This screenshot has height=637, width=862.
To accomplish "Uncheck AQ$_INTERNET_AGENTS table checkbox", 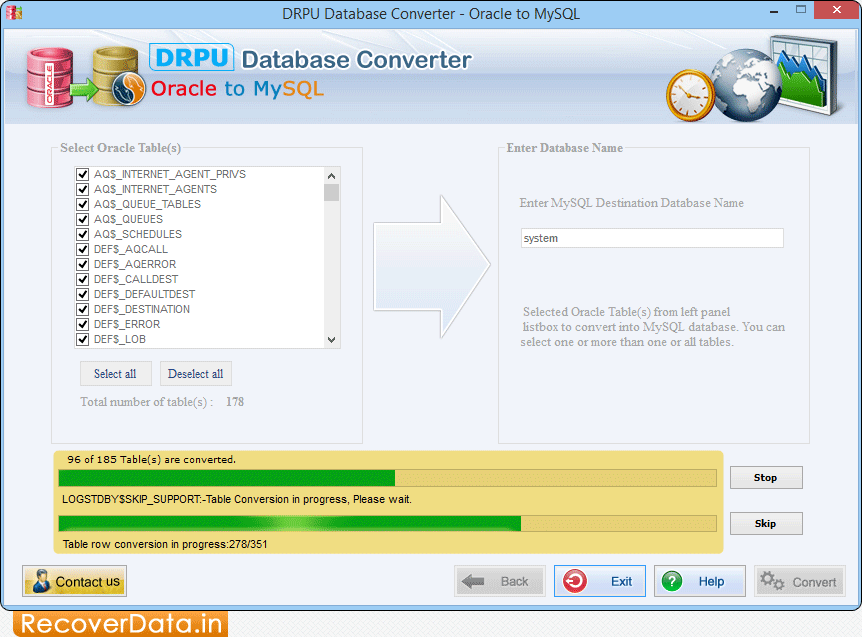I will (x=82, y=189).
